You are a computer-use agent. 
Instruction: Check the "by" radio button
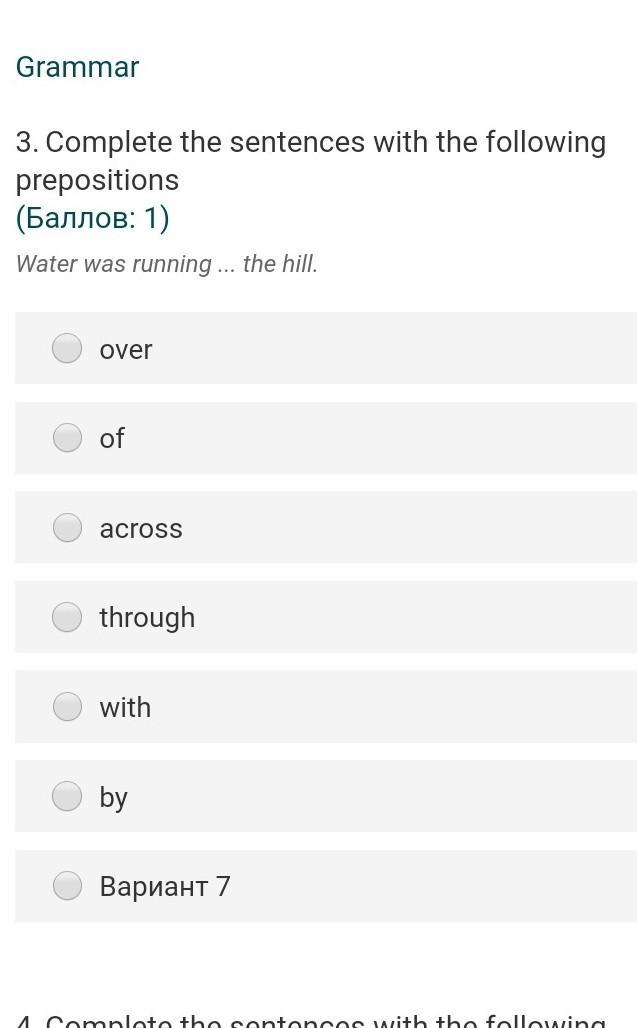67,797
